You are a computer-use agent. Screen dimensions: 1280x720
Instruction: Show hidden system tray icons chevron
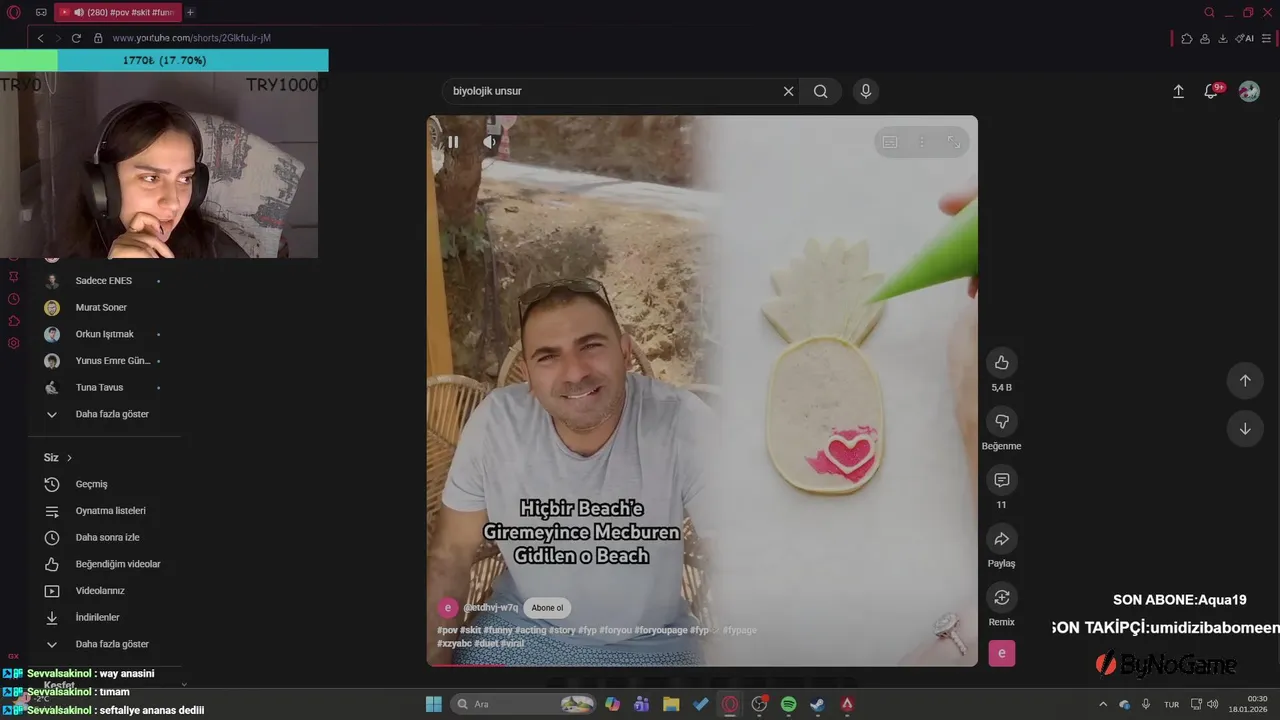pos(1103,704)
